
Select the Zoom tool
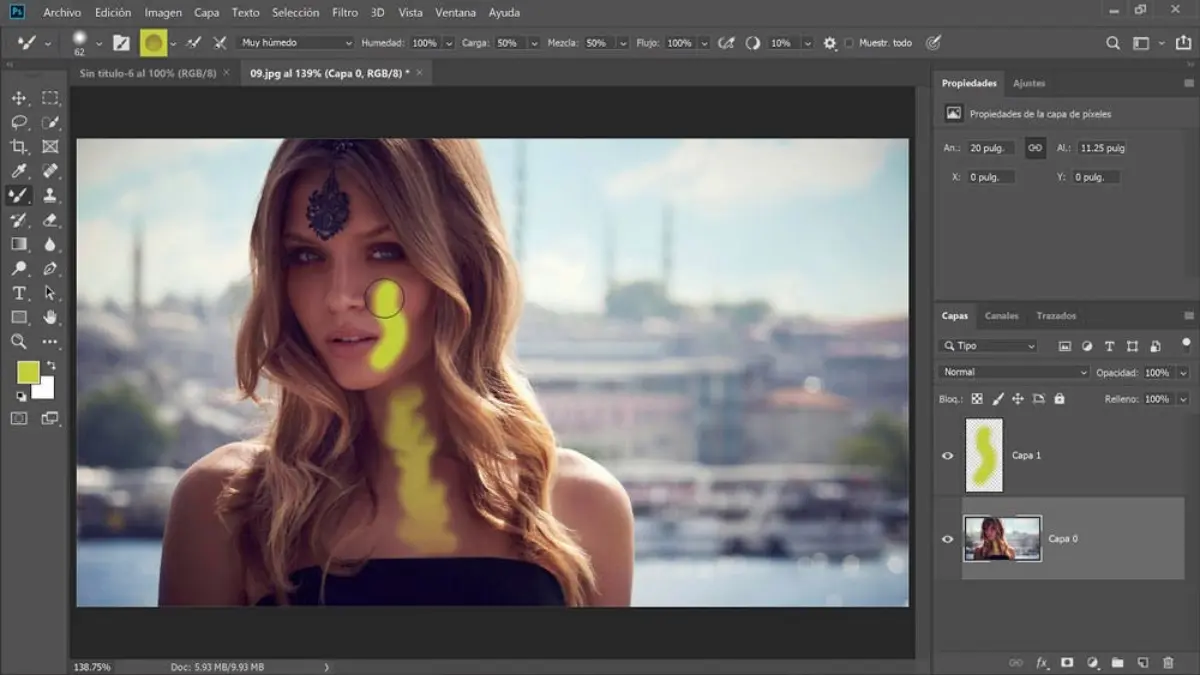[x=18, y=342]
